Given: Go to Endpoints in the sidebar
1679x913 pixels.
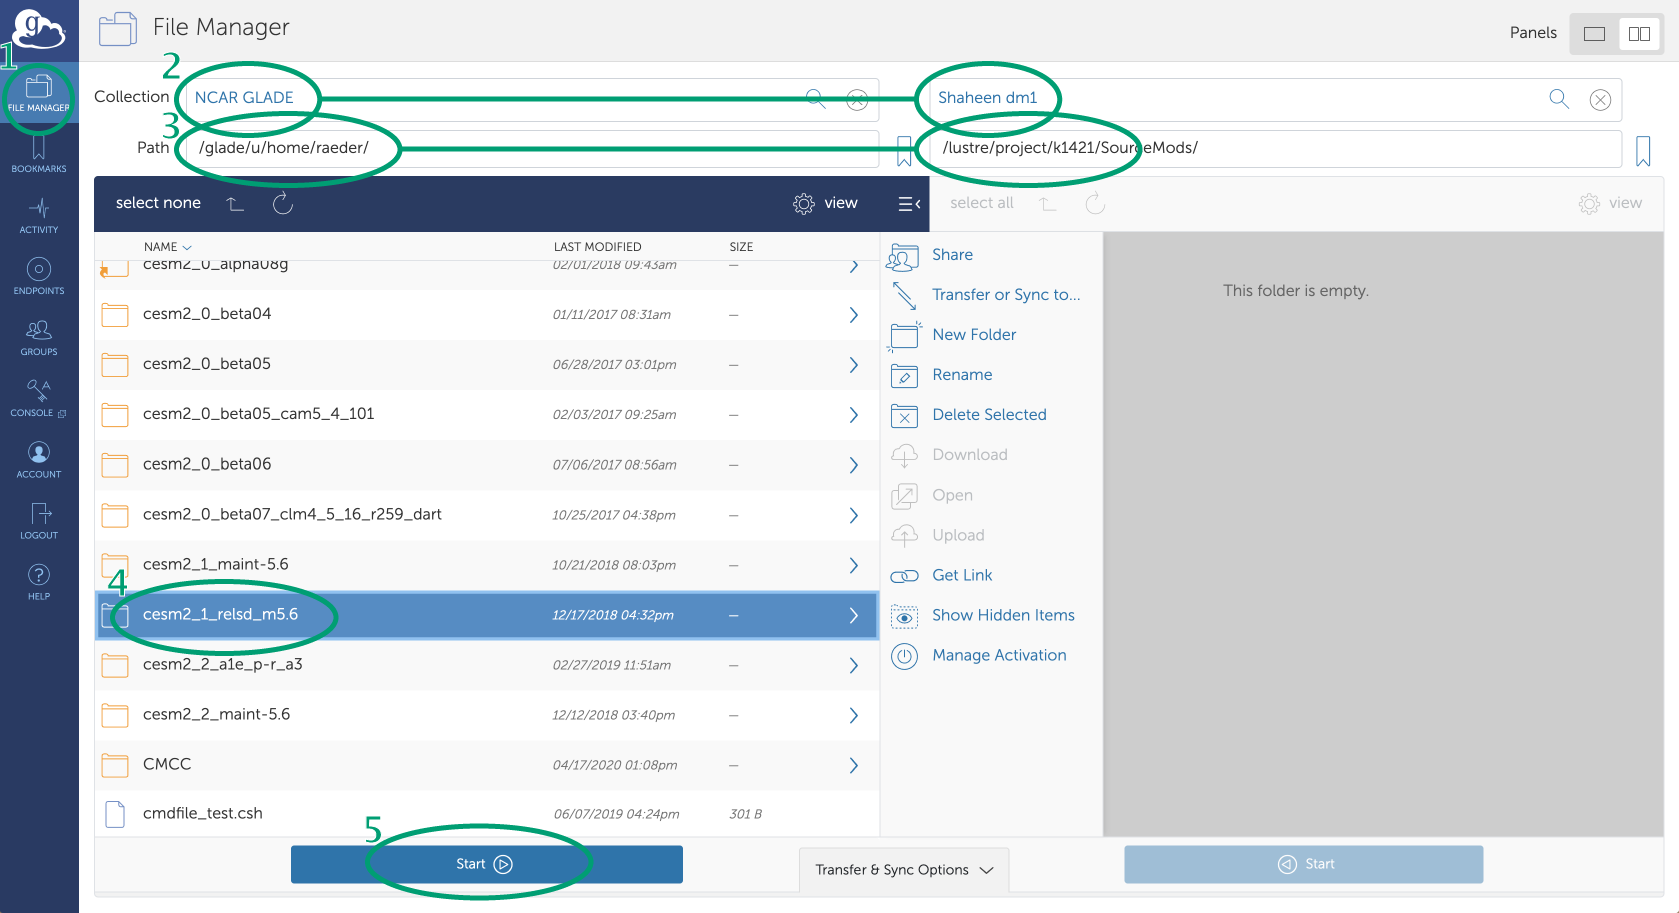Looking at the screenshot, I should pyautogui.click(x=39, y=276).
